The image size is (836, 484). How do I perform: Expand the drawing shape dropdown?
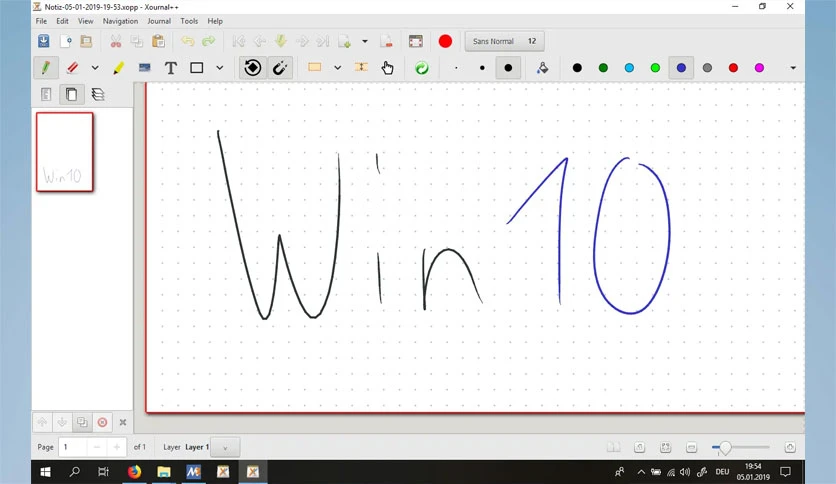[220, 68]
